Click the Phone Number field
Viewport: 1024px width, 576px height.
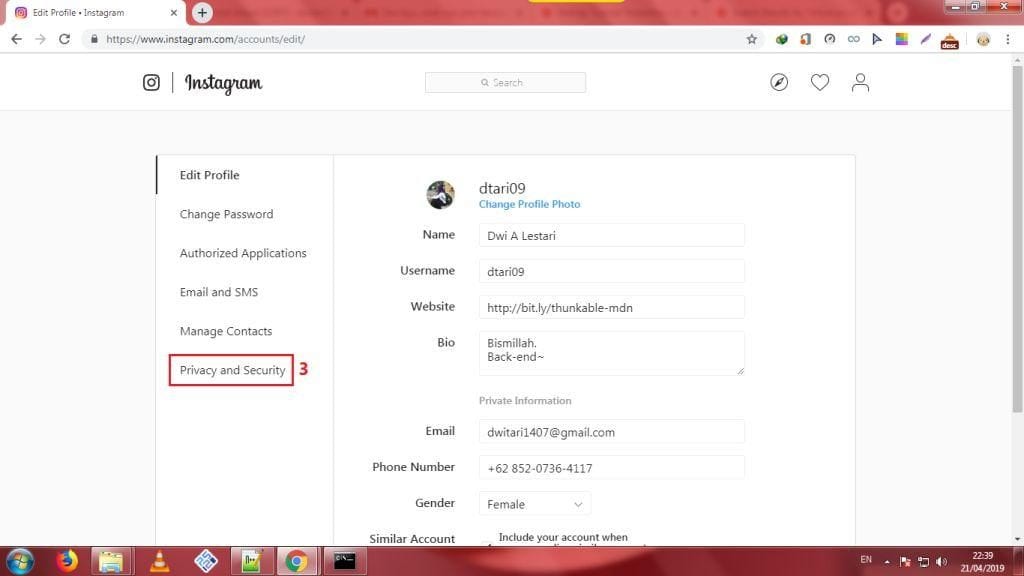pos(611,468)
